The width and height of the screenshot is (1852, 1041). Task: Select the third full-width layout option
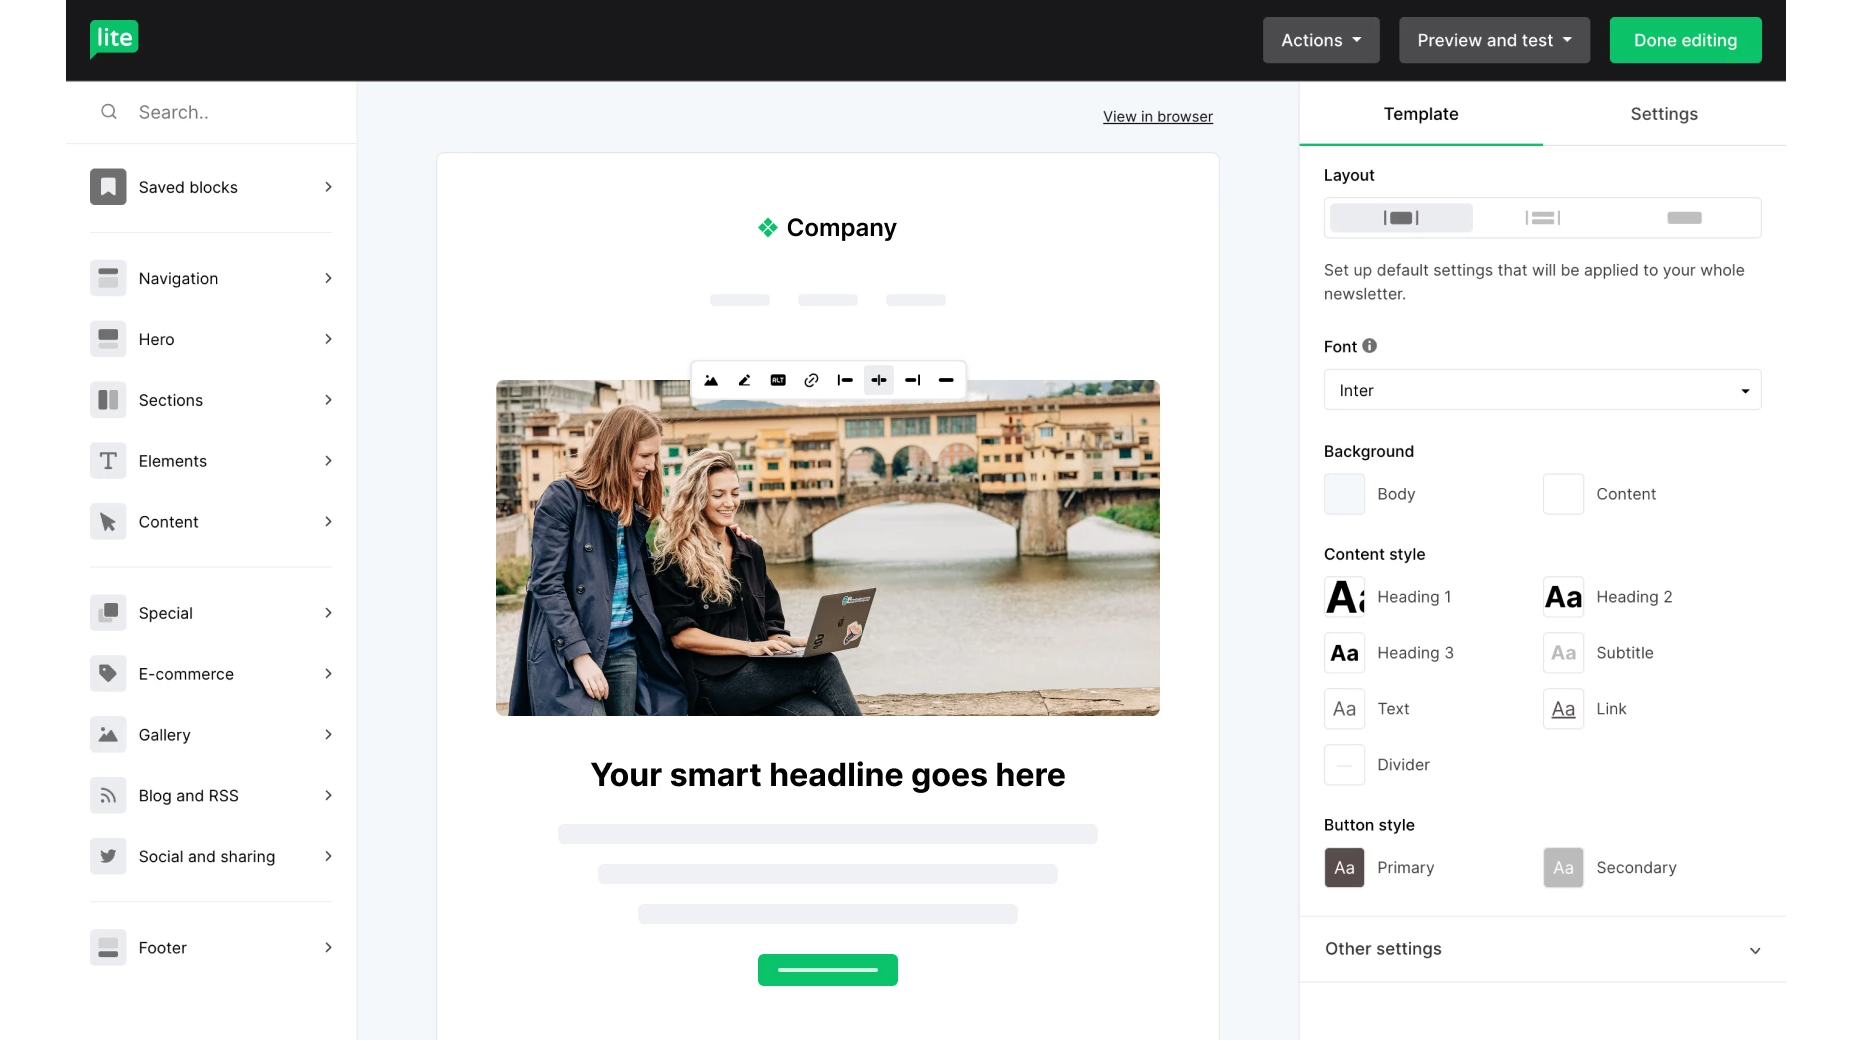click(x=1684, y=218)
